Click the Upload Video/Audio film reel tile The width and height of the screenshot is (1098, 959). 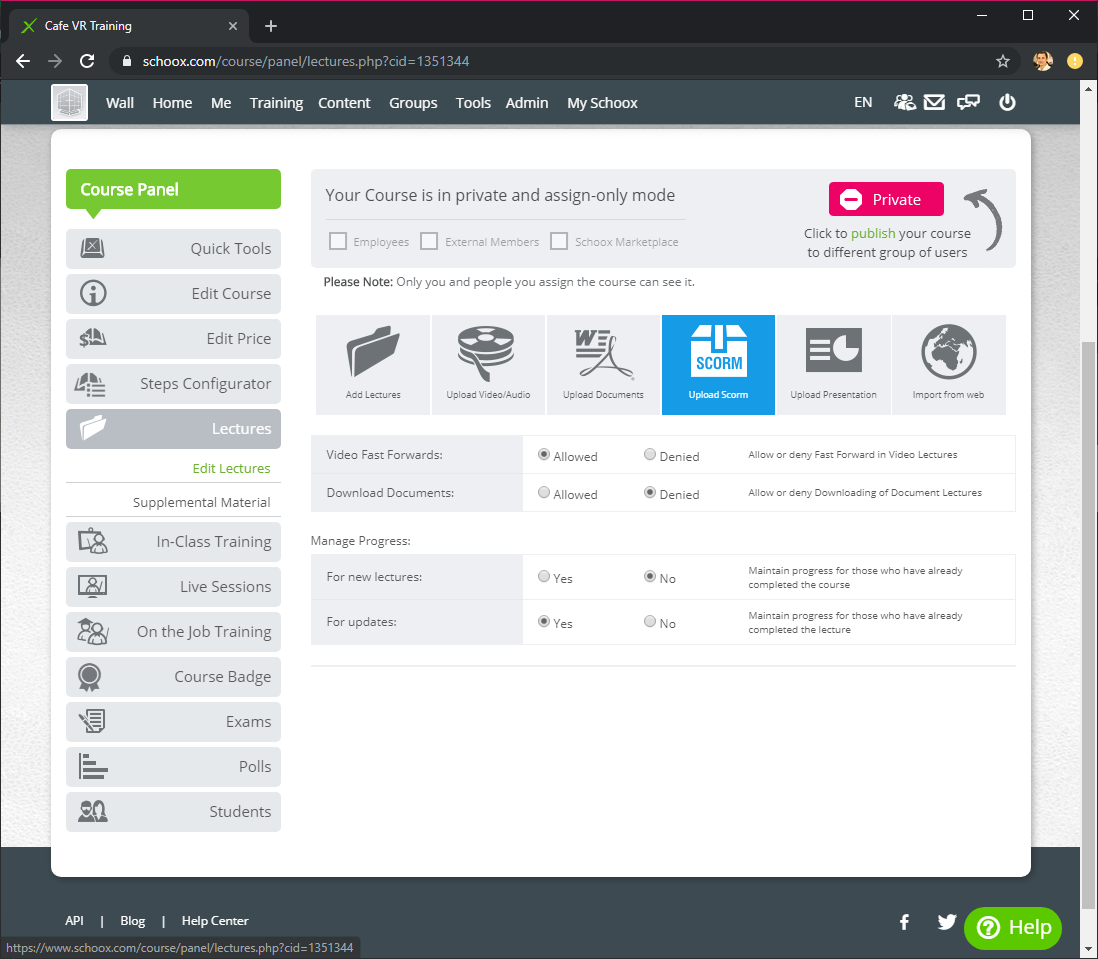(x=488, y=365)
